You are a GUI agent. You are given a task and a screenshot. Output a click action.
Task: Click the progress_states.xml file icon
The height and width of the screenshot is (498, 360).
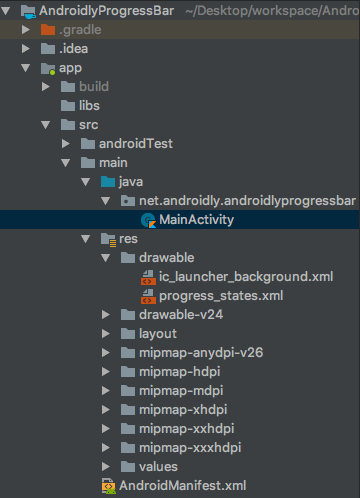[x=148, y=296]
